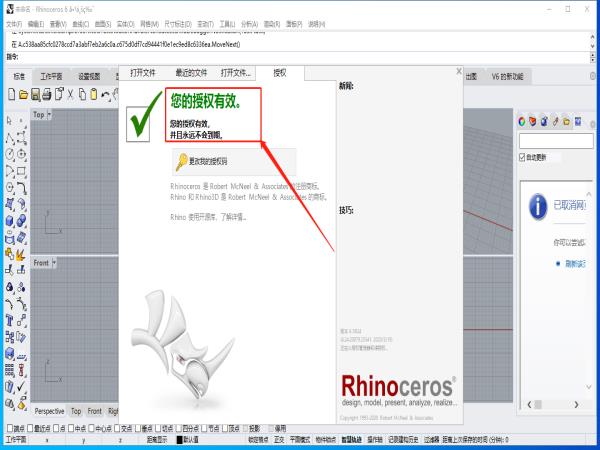The image size is (600, 450).
Task: Open the 曲线(C) menu
Action: pos(80,24)
